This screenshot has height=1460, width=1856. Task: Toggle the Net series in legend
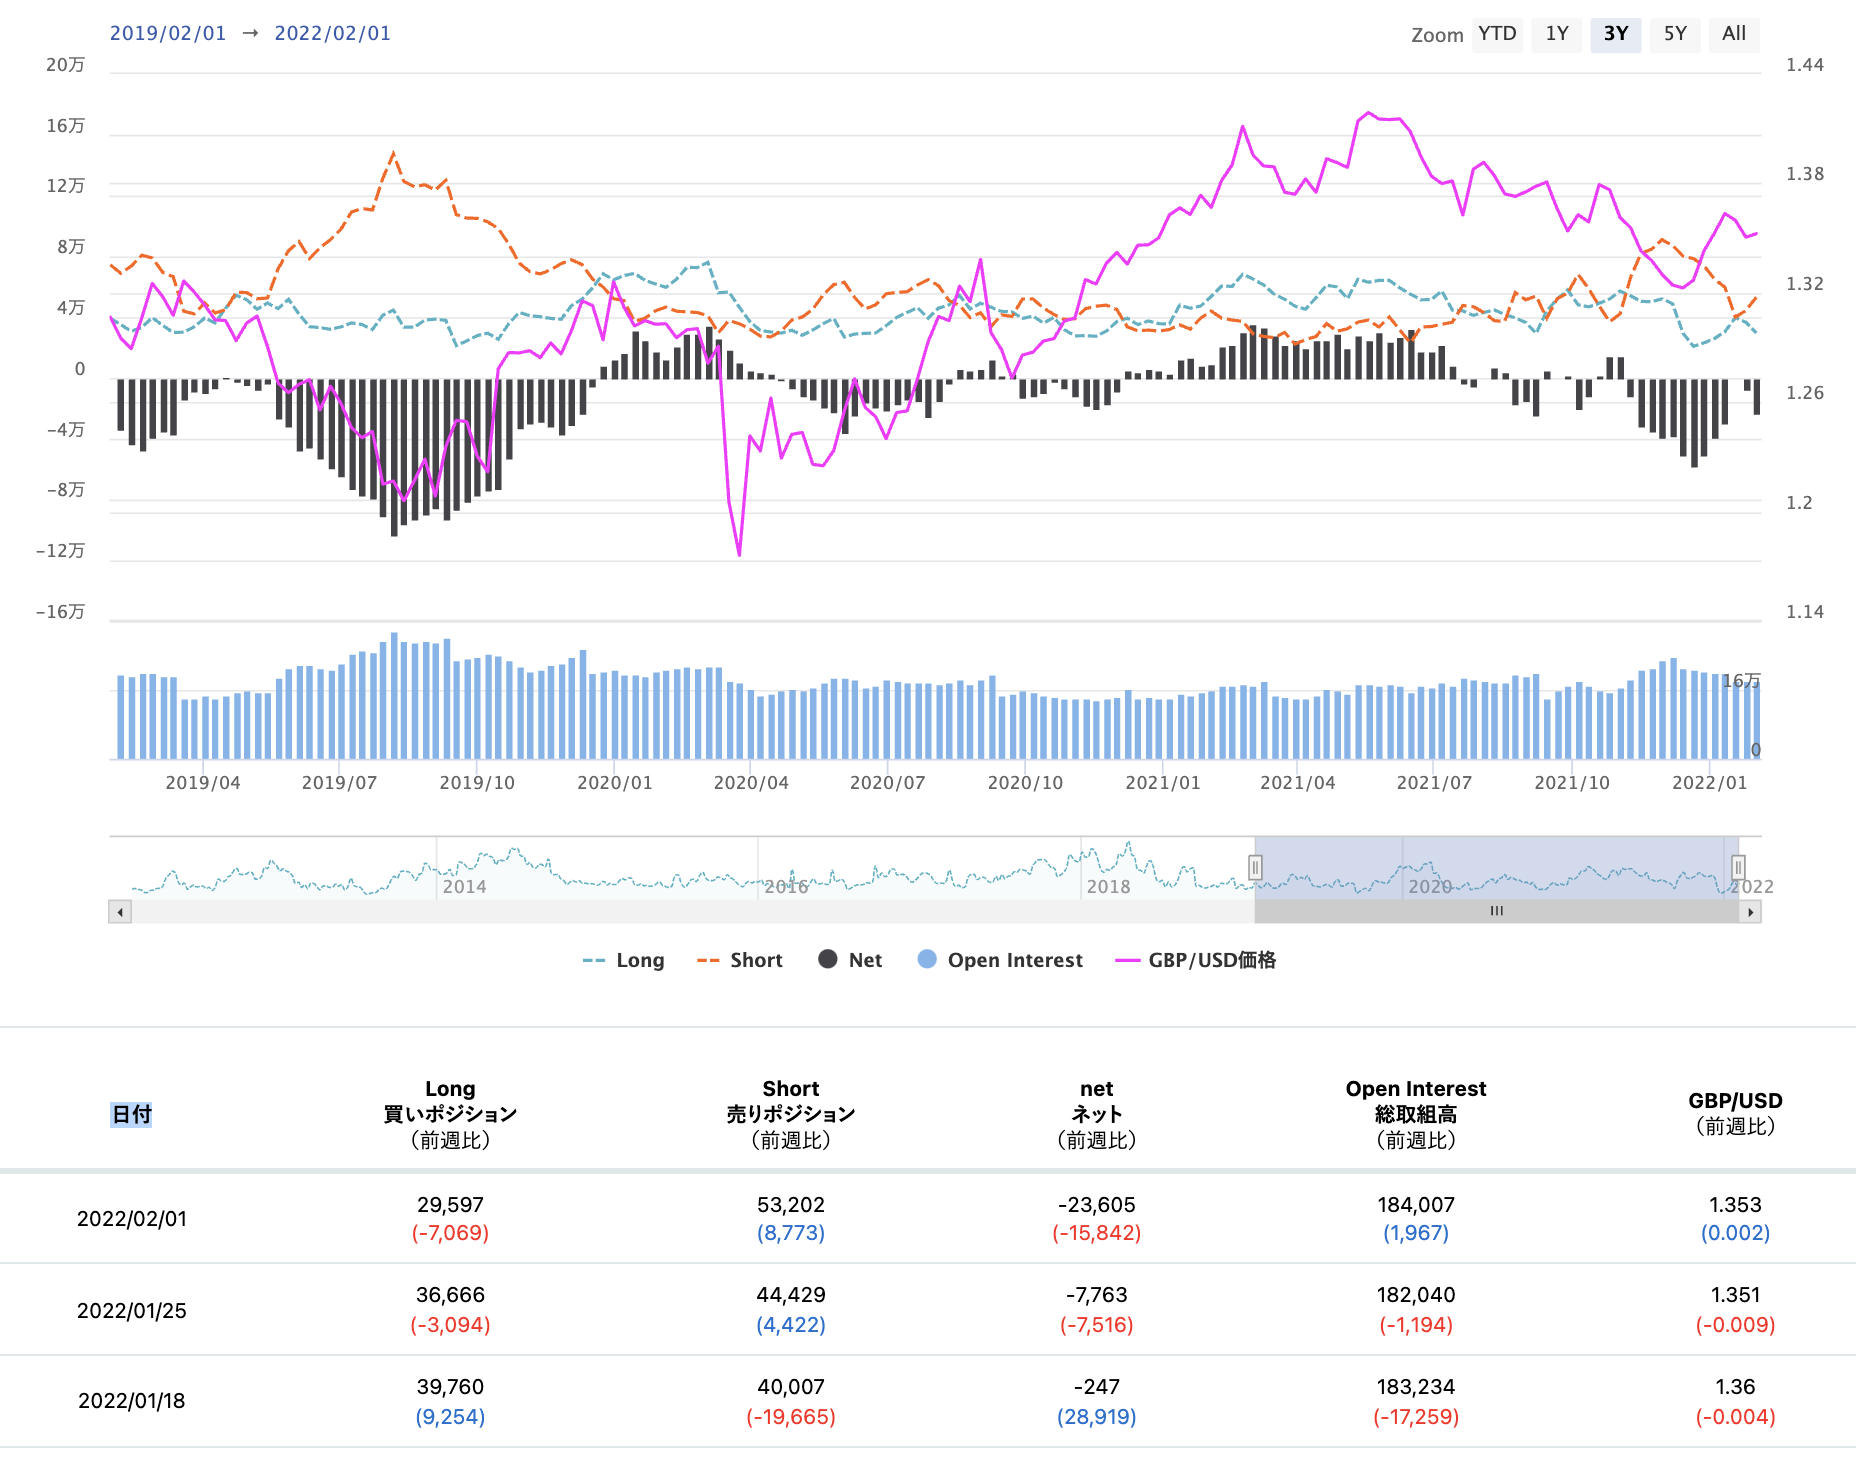coord(850,960)
